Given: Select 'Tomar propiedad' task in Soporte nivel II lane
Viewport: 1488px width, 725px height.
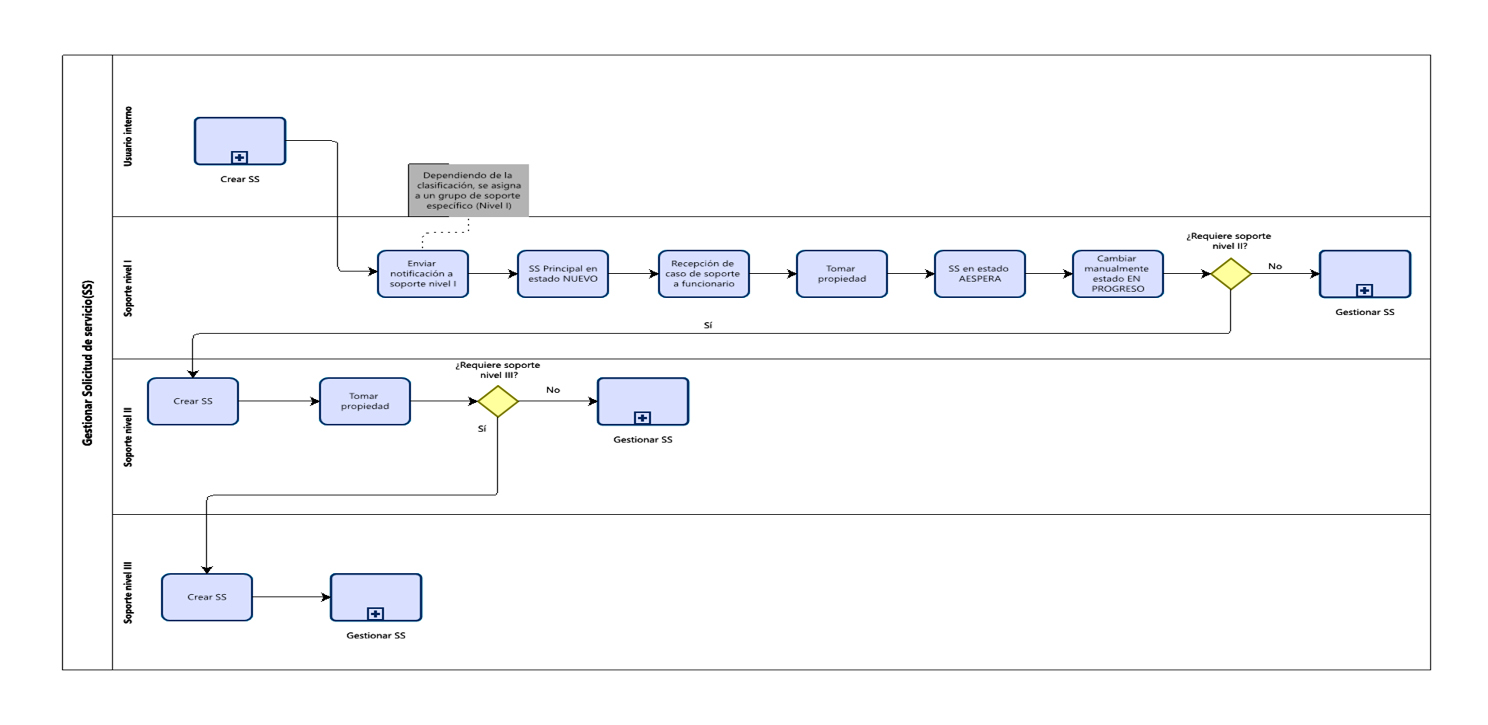Looking at the screenshot, I should tap(364, 401).
